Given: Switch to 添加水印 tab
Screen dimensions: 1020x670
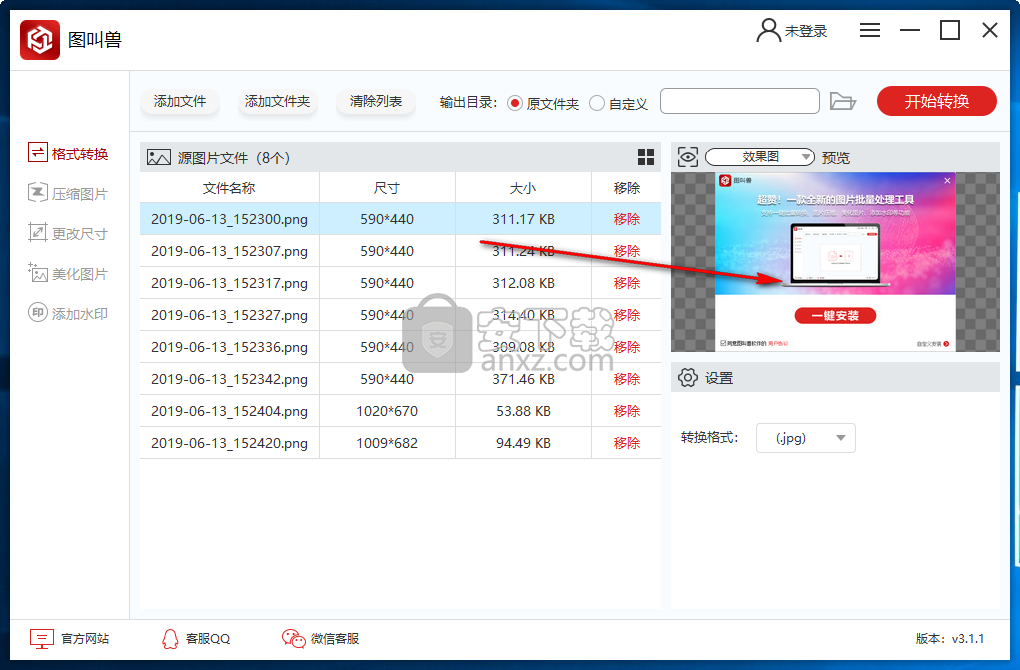Looking at the screenshot, I should 68,314.
